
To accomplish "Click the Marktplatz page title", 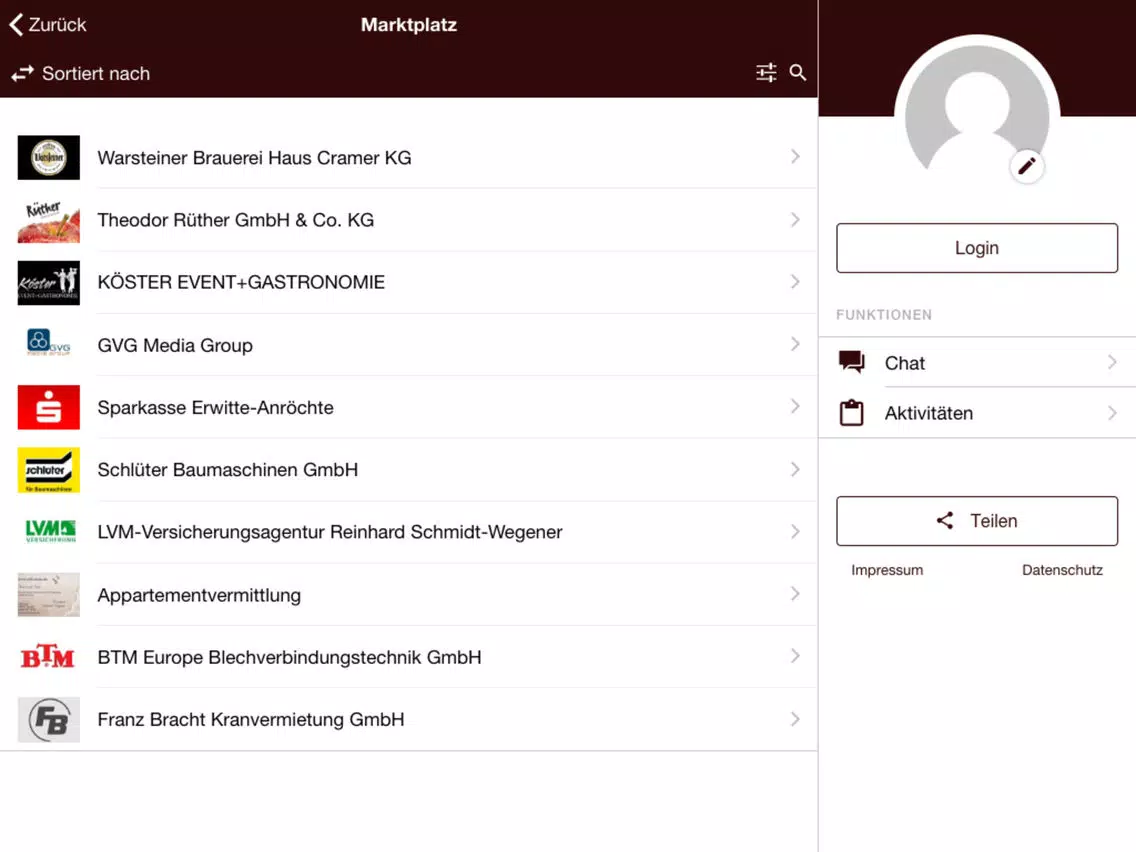I will coord(409,25).
